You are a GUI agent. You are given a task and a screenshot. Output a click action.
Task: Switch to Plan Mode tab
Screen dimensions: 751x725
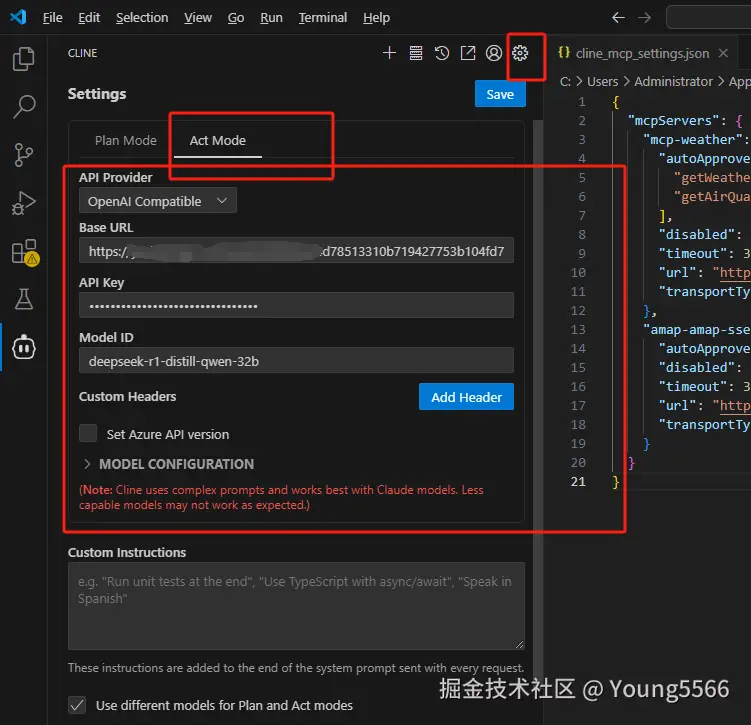pos(125,140)
